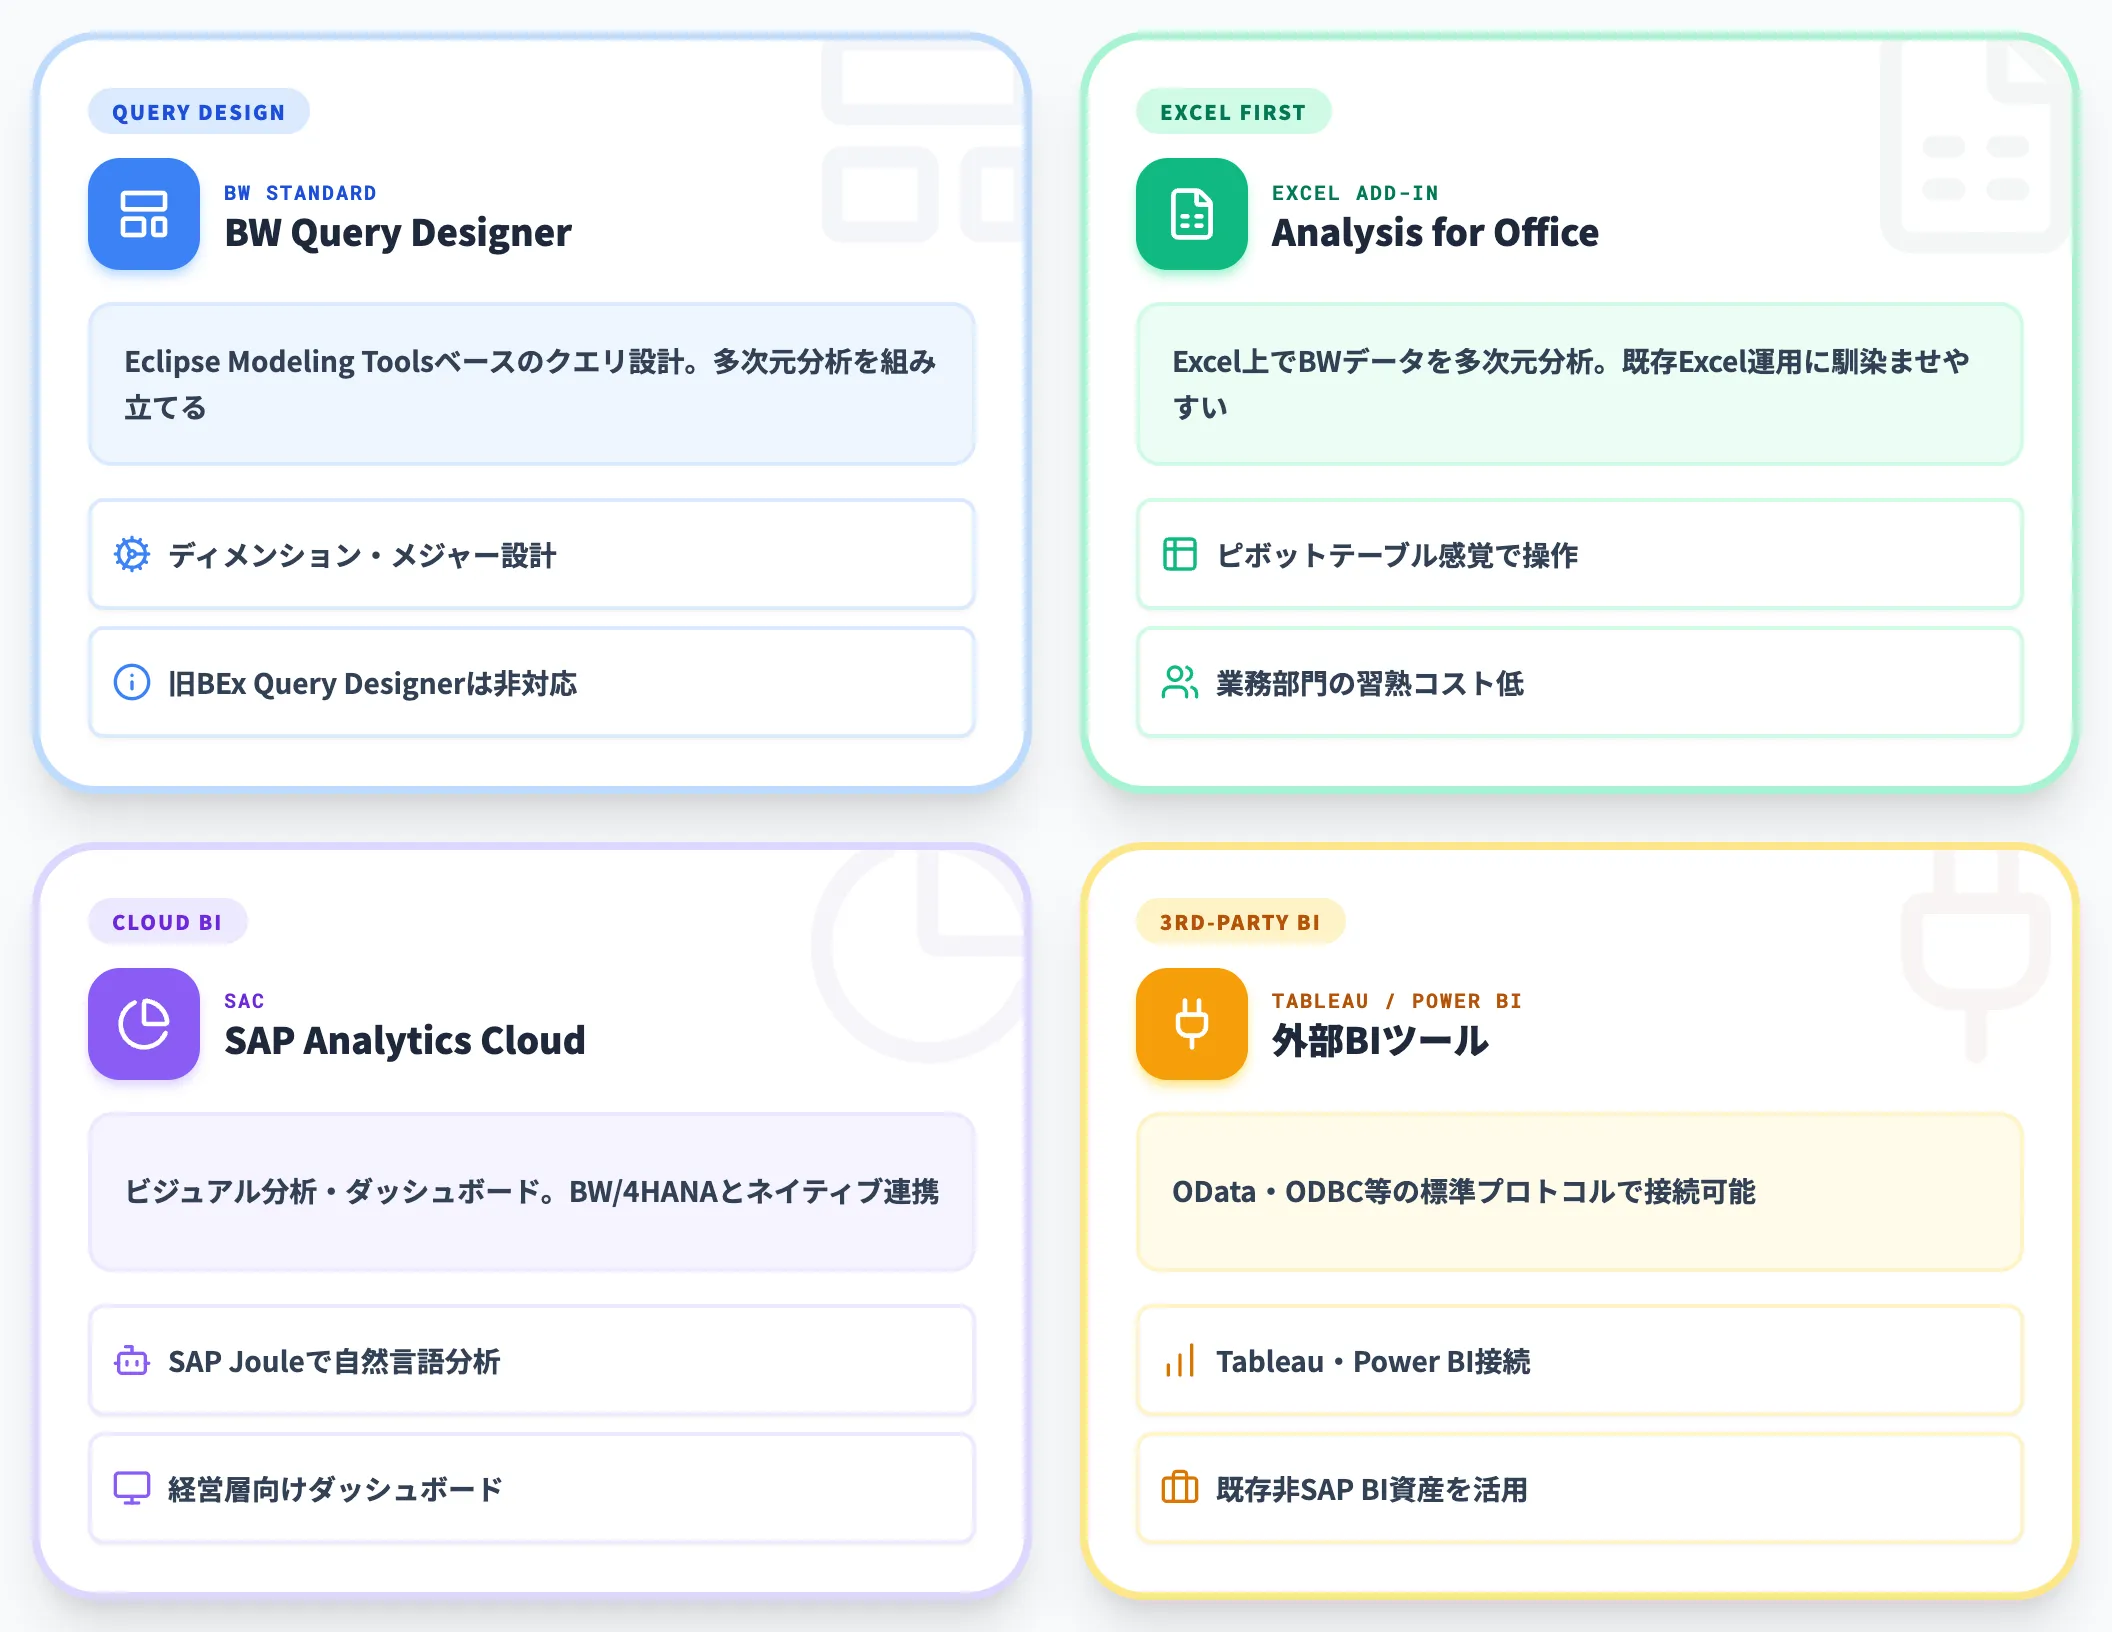
Task: Click the purple SAP Analytics Cloud pie chart icon
Action: tap(144, 1024)
